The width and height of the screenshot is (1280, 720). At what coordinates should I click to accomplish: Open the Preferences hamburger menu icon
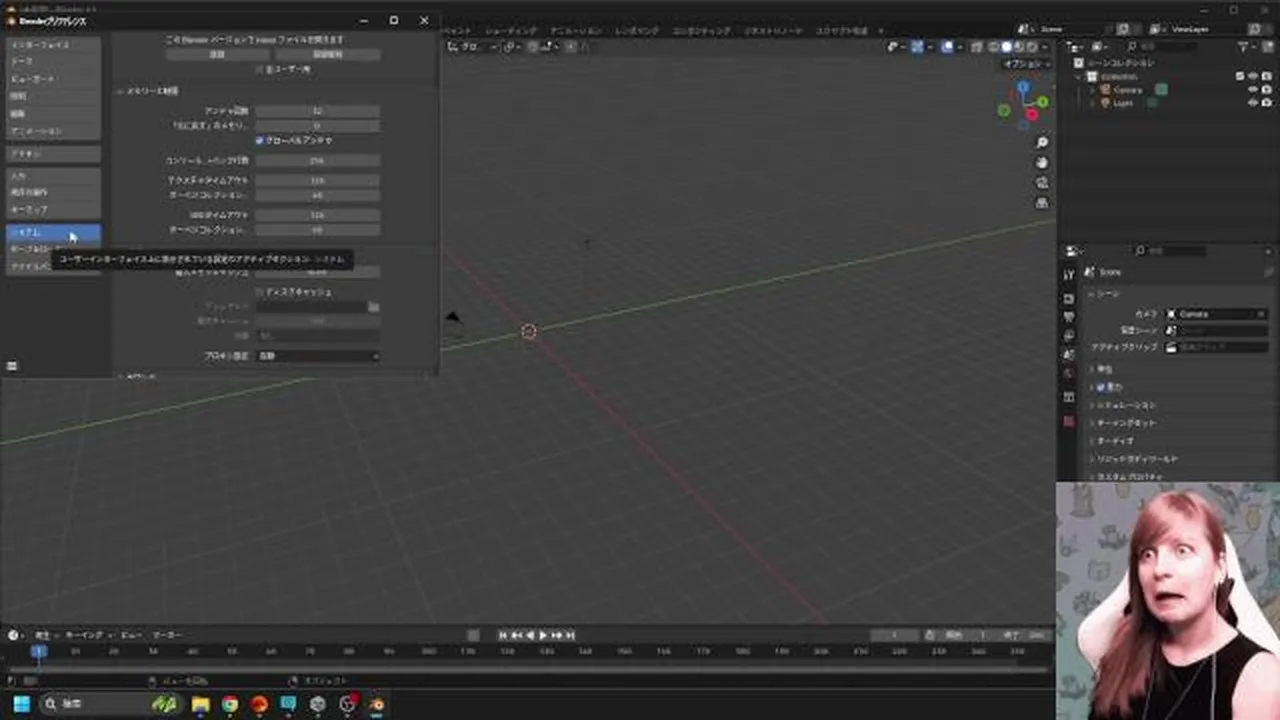12,366
